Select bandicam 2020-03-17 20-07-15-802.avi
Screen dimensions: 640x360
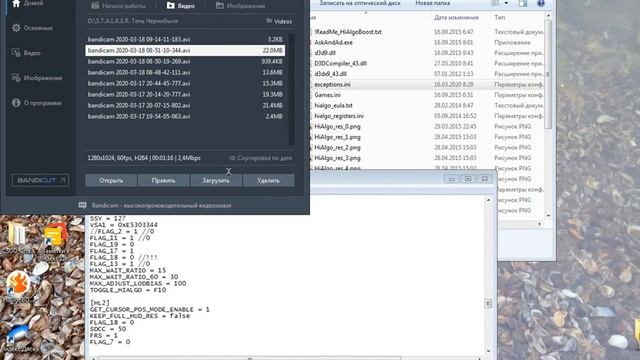click(185, 105)
